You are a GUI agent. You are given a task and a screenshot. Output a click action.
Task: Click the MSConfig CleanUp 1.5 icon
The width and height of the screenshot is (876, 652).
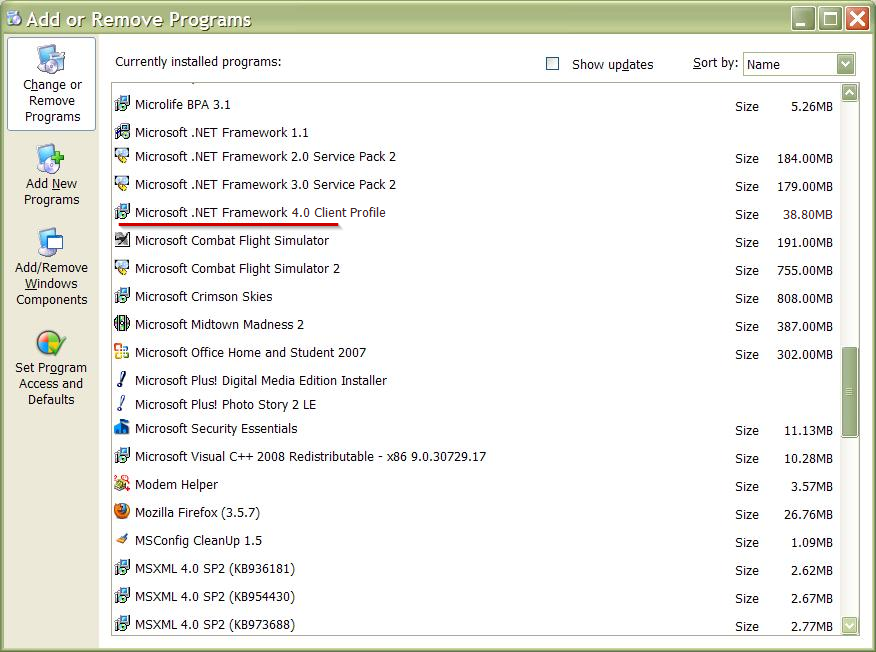[x=122, y=540]
